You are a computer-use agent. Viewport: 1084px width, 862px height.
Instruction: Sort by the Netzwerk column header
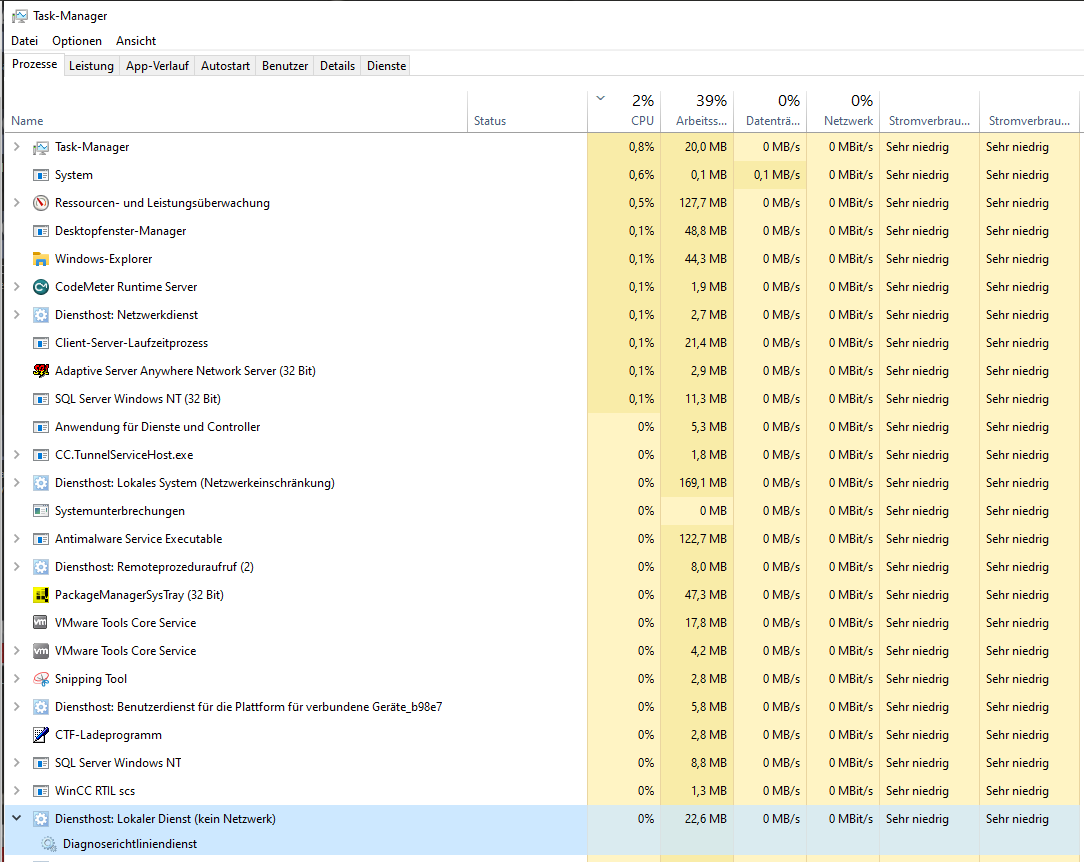843,111
